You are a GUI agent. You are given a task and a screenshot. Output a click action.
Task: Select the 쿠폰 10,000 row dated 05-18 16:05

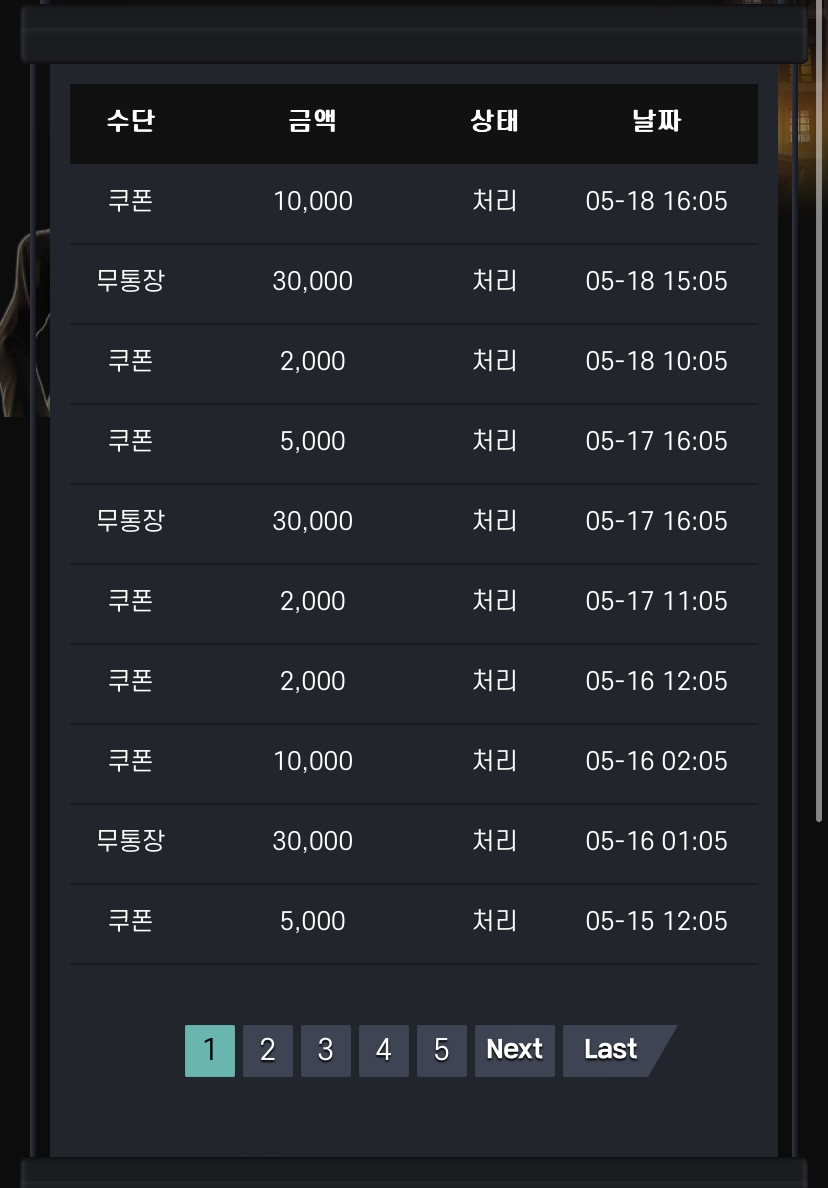414,203
